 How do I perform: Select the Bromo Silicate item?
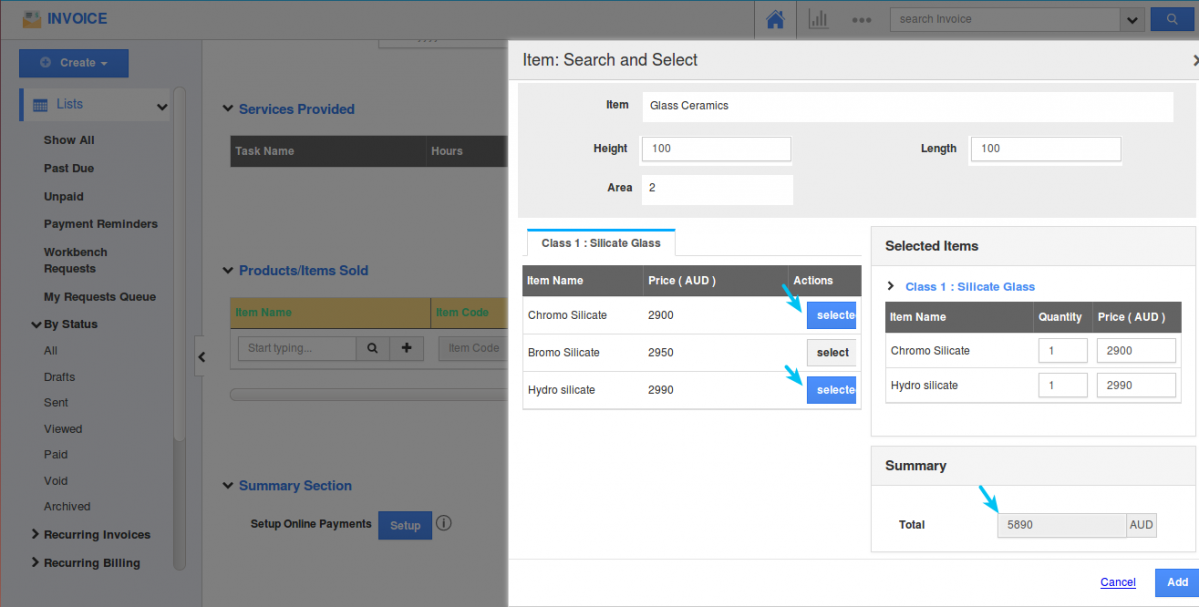pos(832,352)
